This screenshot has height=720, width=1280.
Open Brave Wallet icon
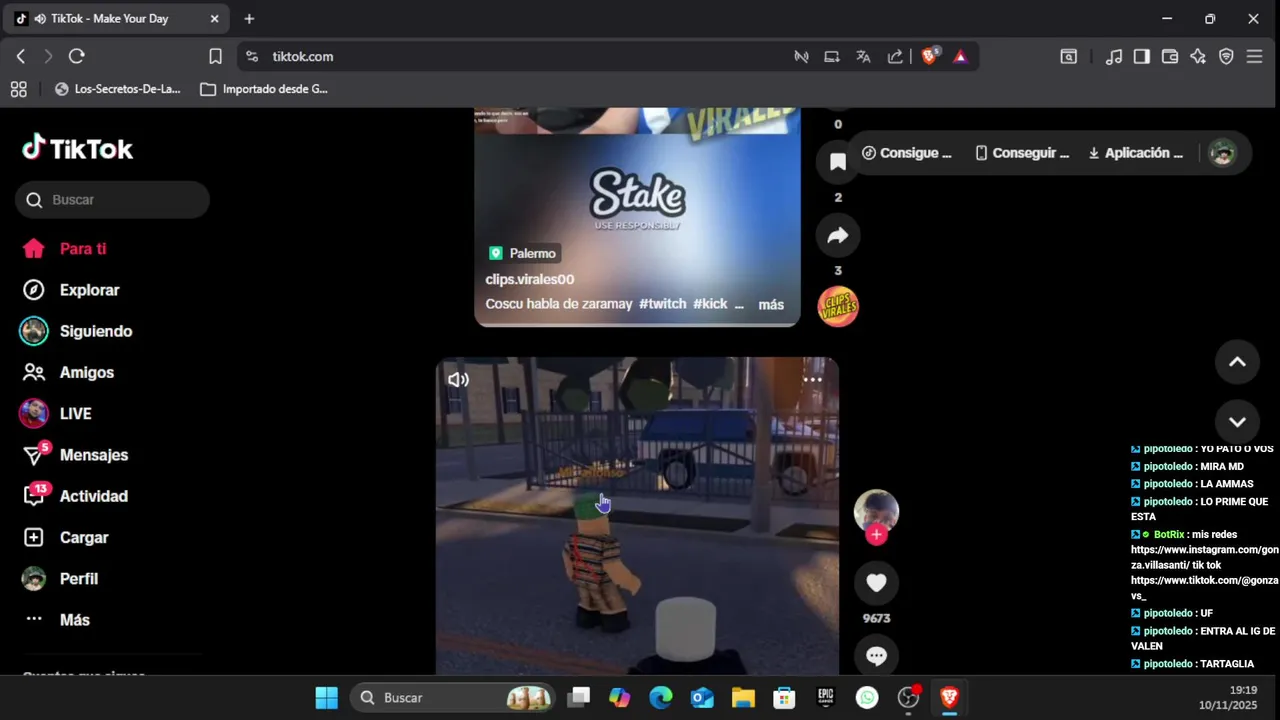pos(1169,57)
